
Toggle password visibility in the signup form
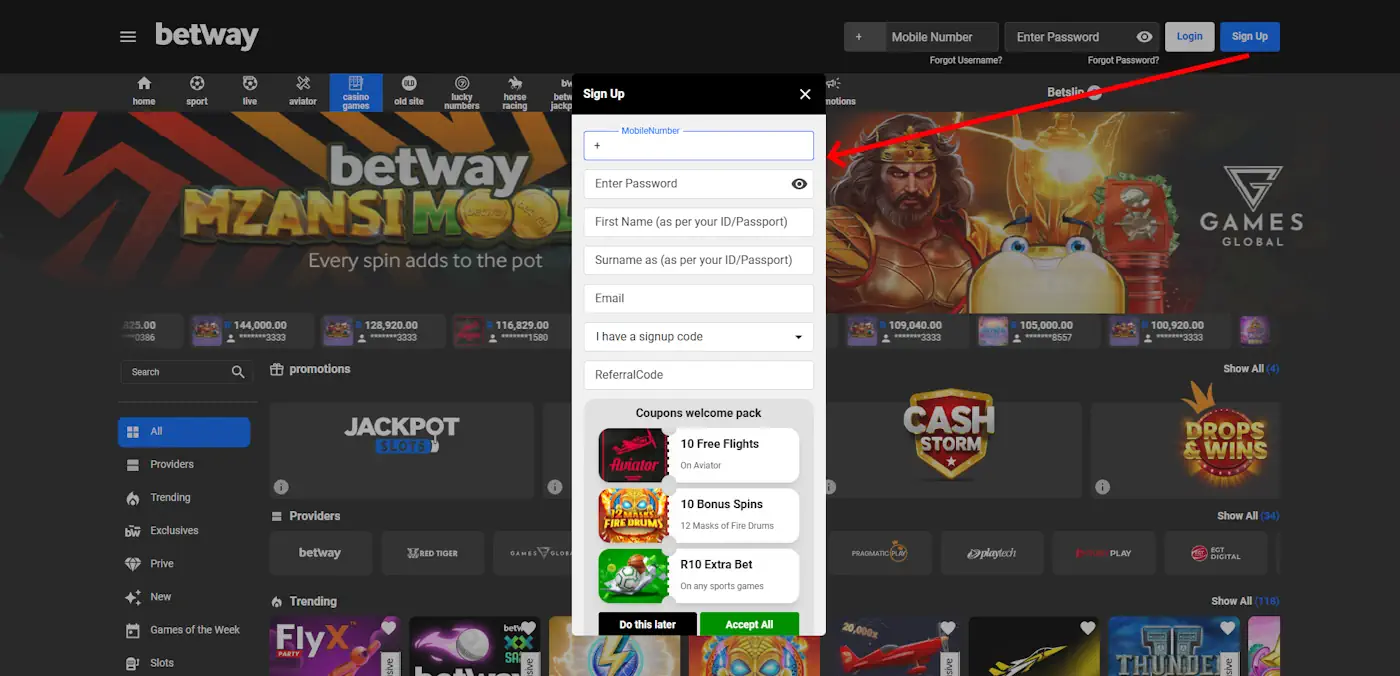(799, 184)
